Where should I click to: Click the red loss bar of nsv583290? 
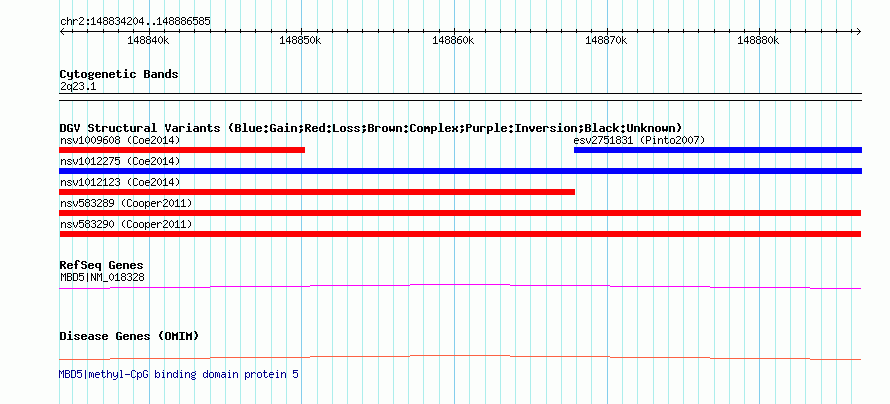(460, 234)
